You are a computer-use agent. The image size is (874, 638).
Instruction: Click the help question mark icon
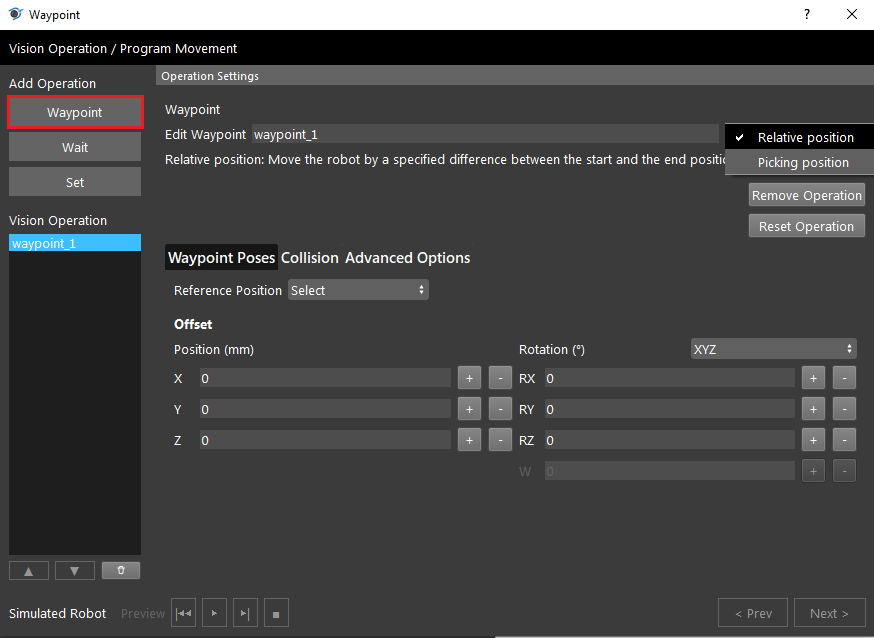[x=807, y=14]
